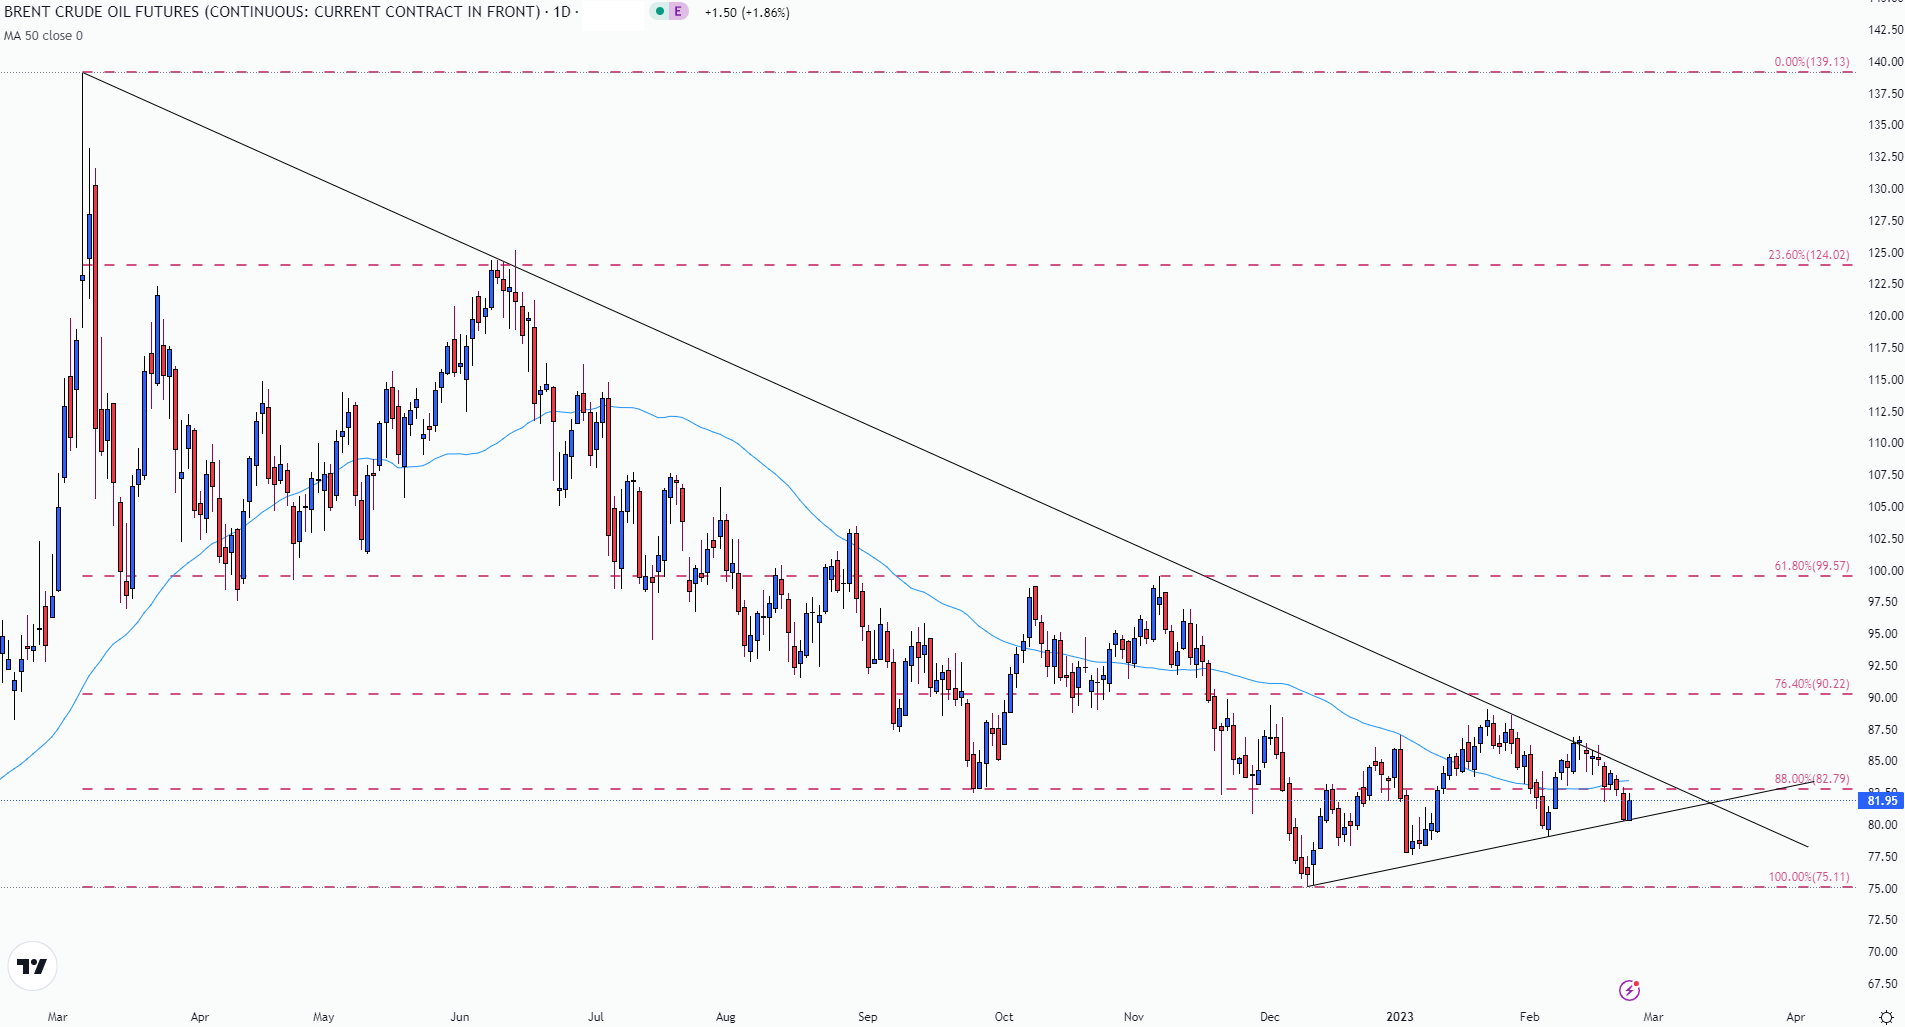Click the 67.50 price axis label

(1885, 984)
